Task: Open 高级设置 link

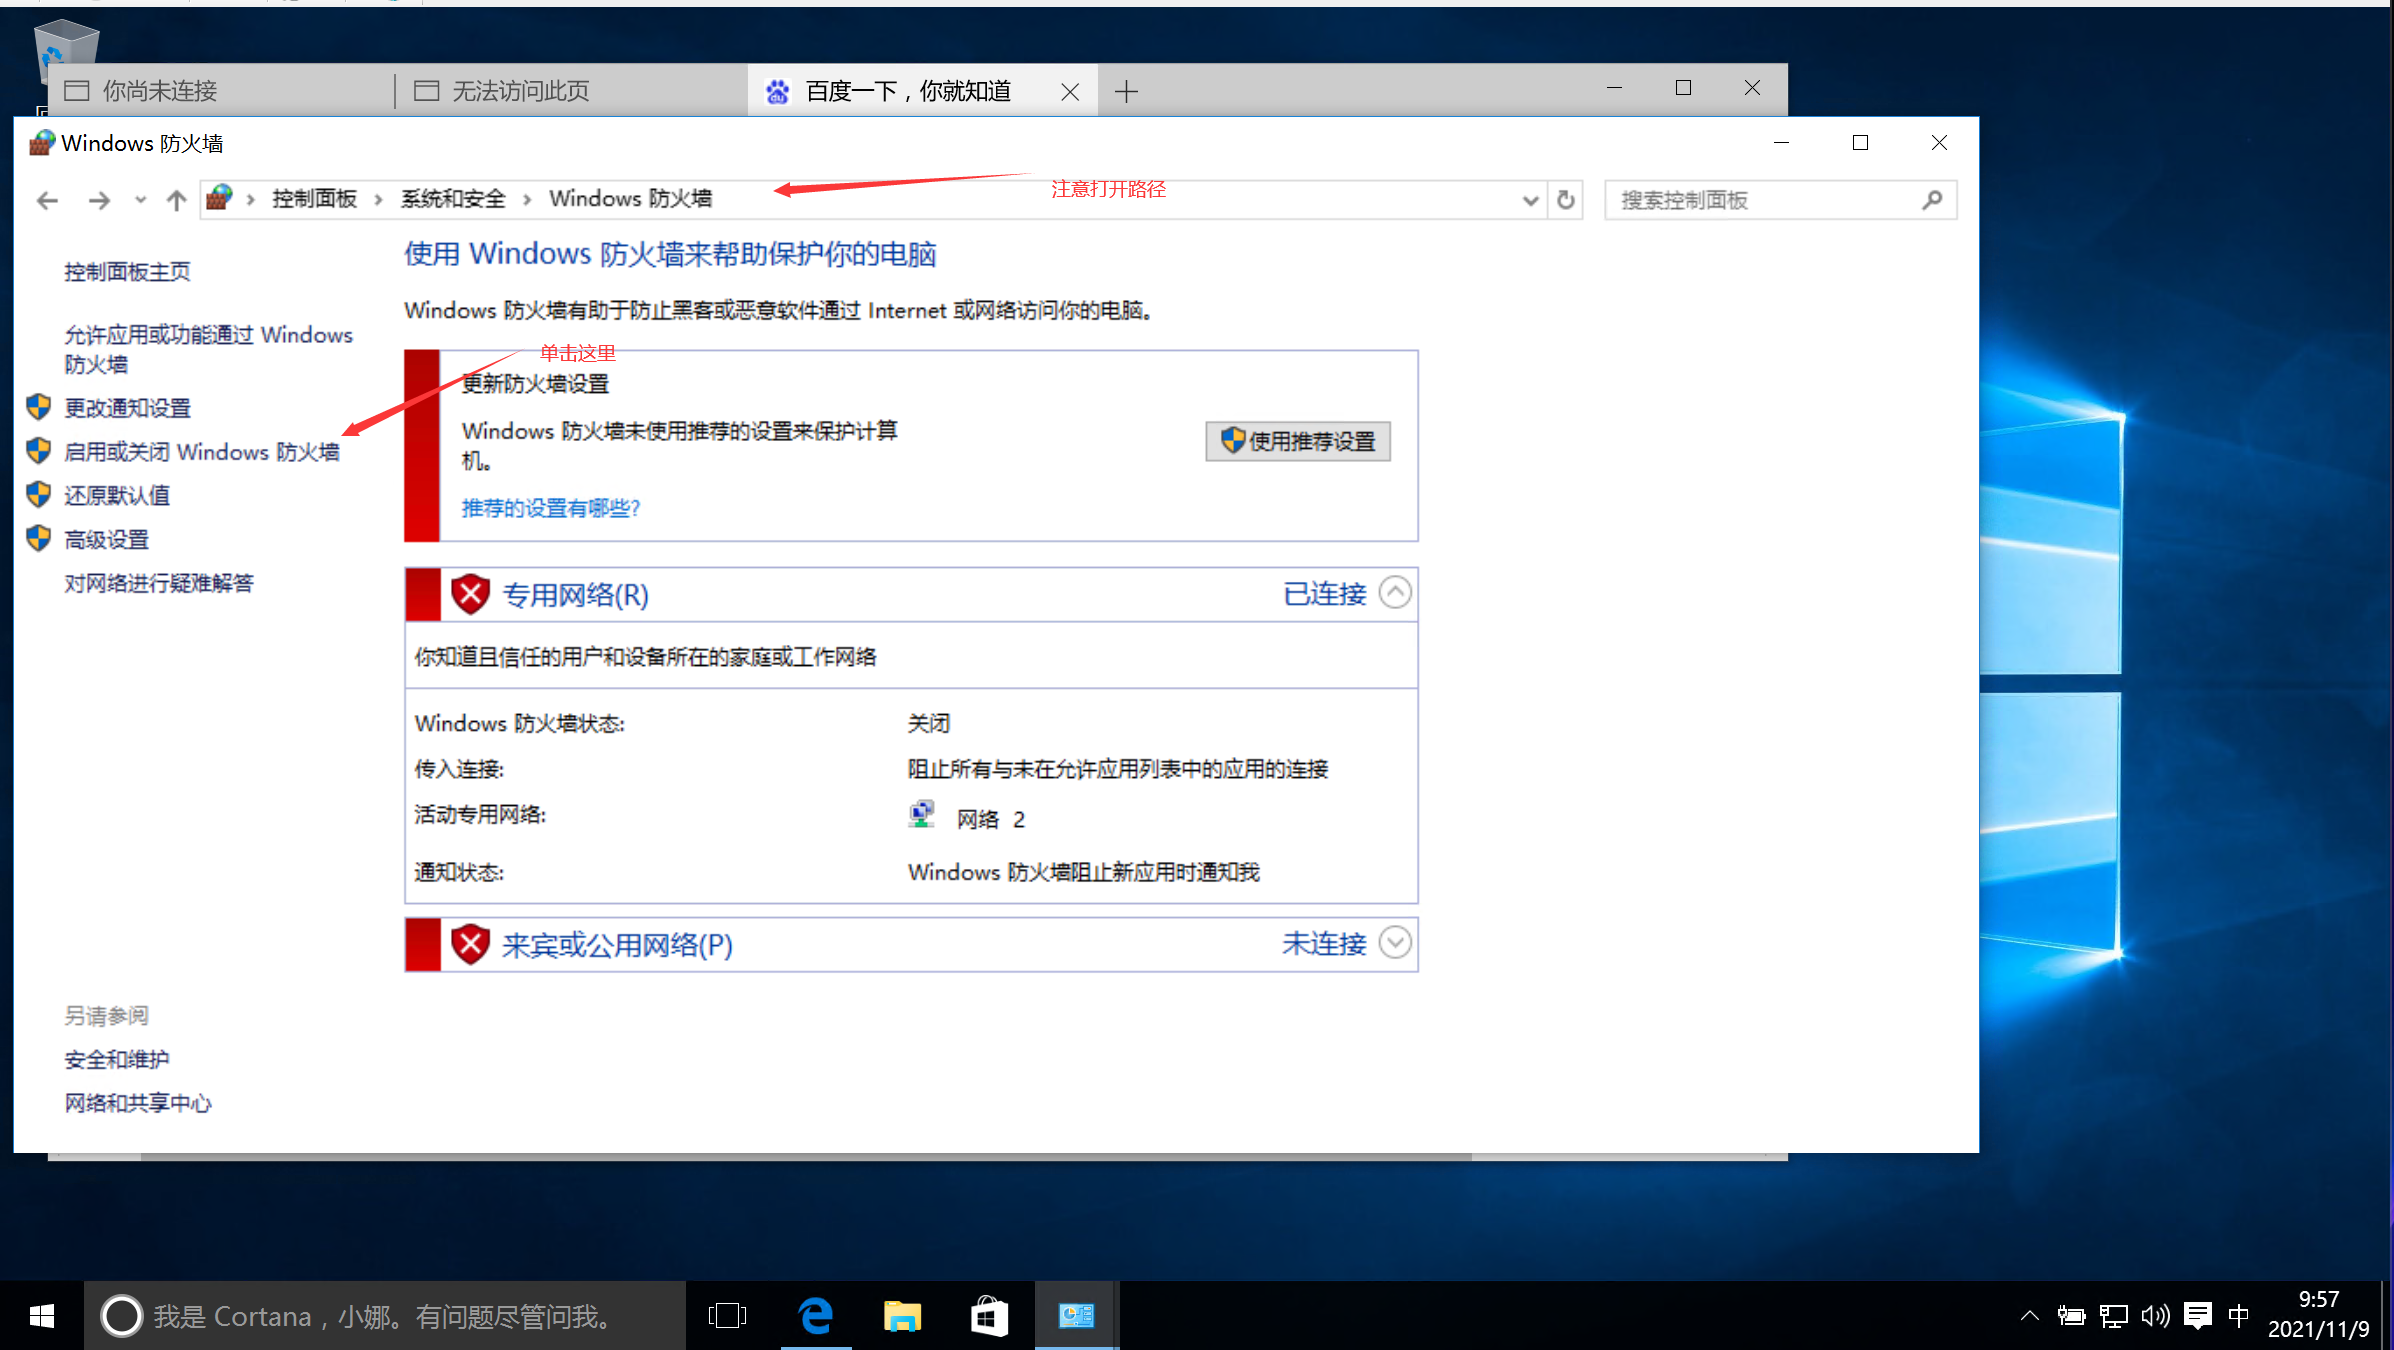Action: [106, 540]
